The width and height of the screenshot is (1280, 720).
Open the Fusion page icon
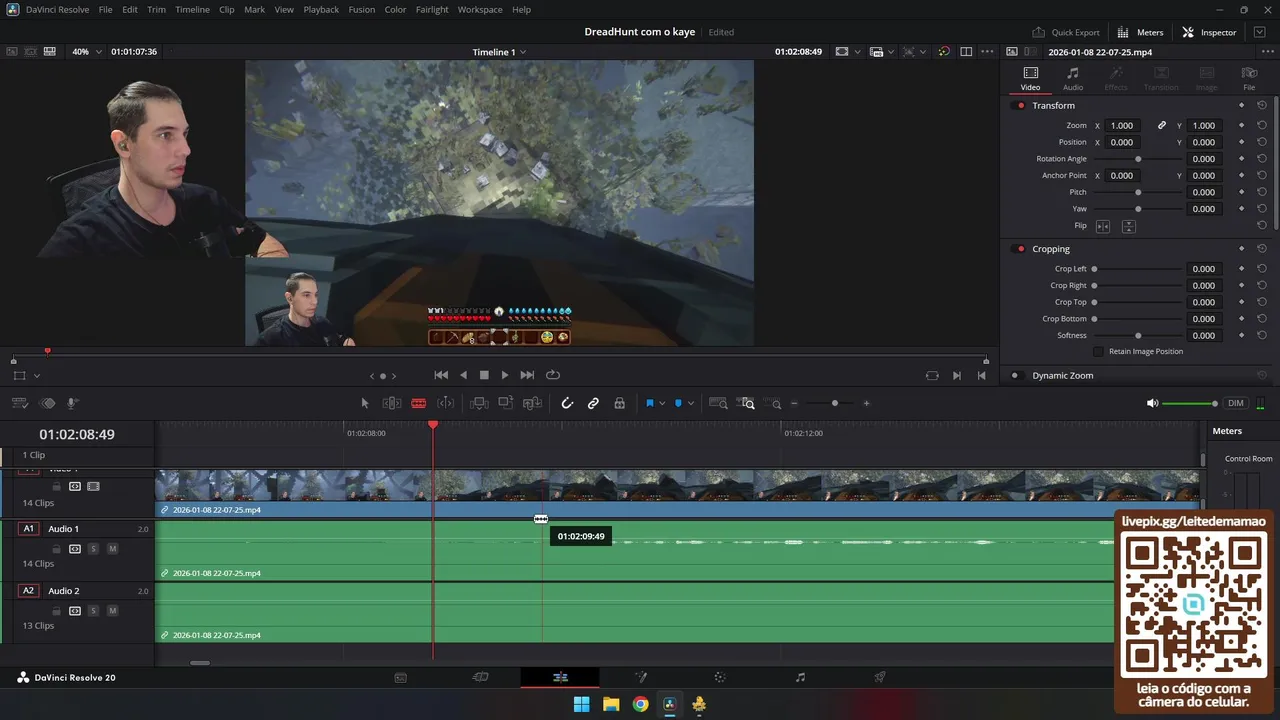641,677
